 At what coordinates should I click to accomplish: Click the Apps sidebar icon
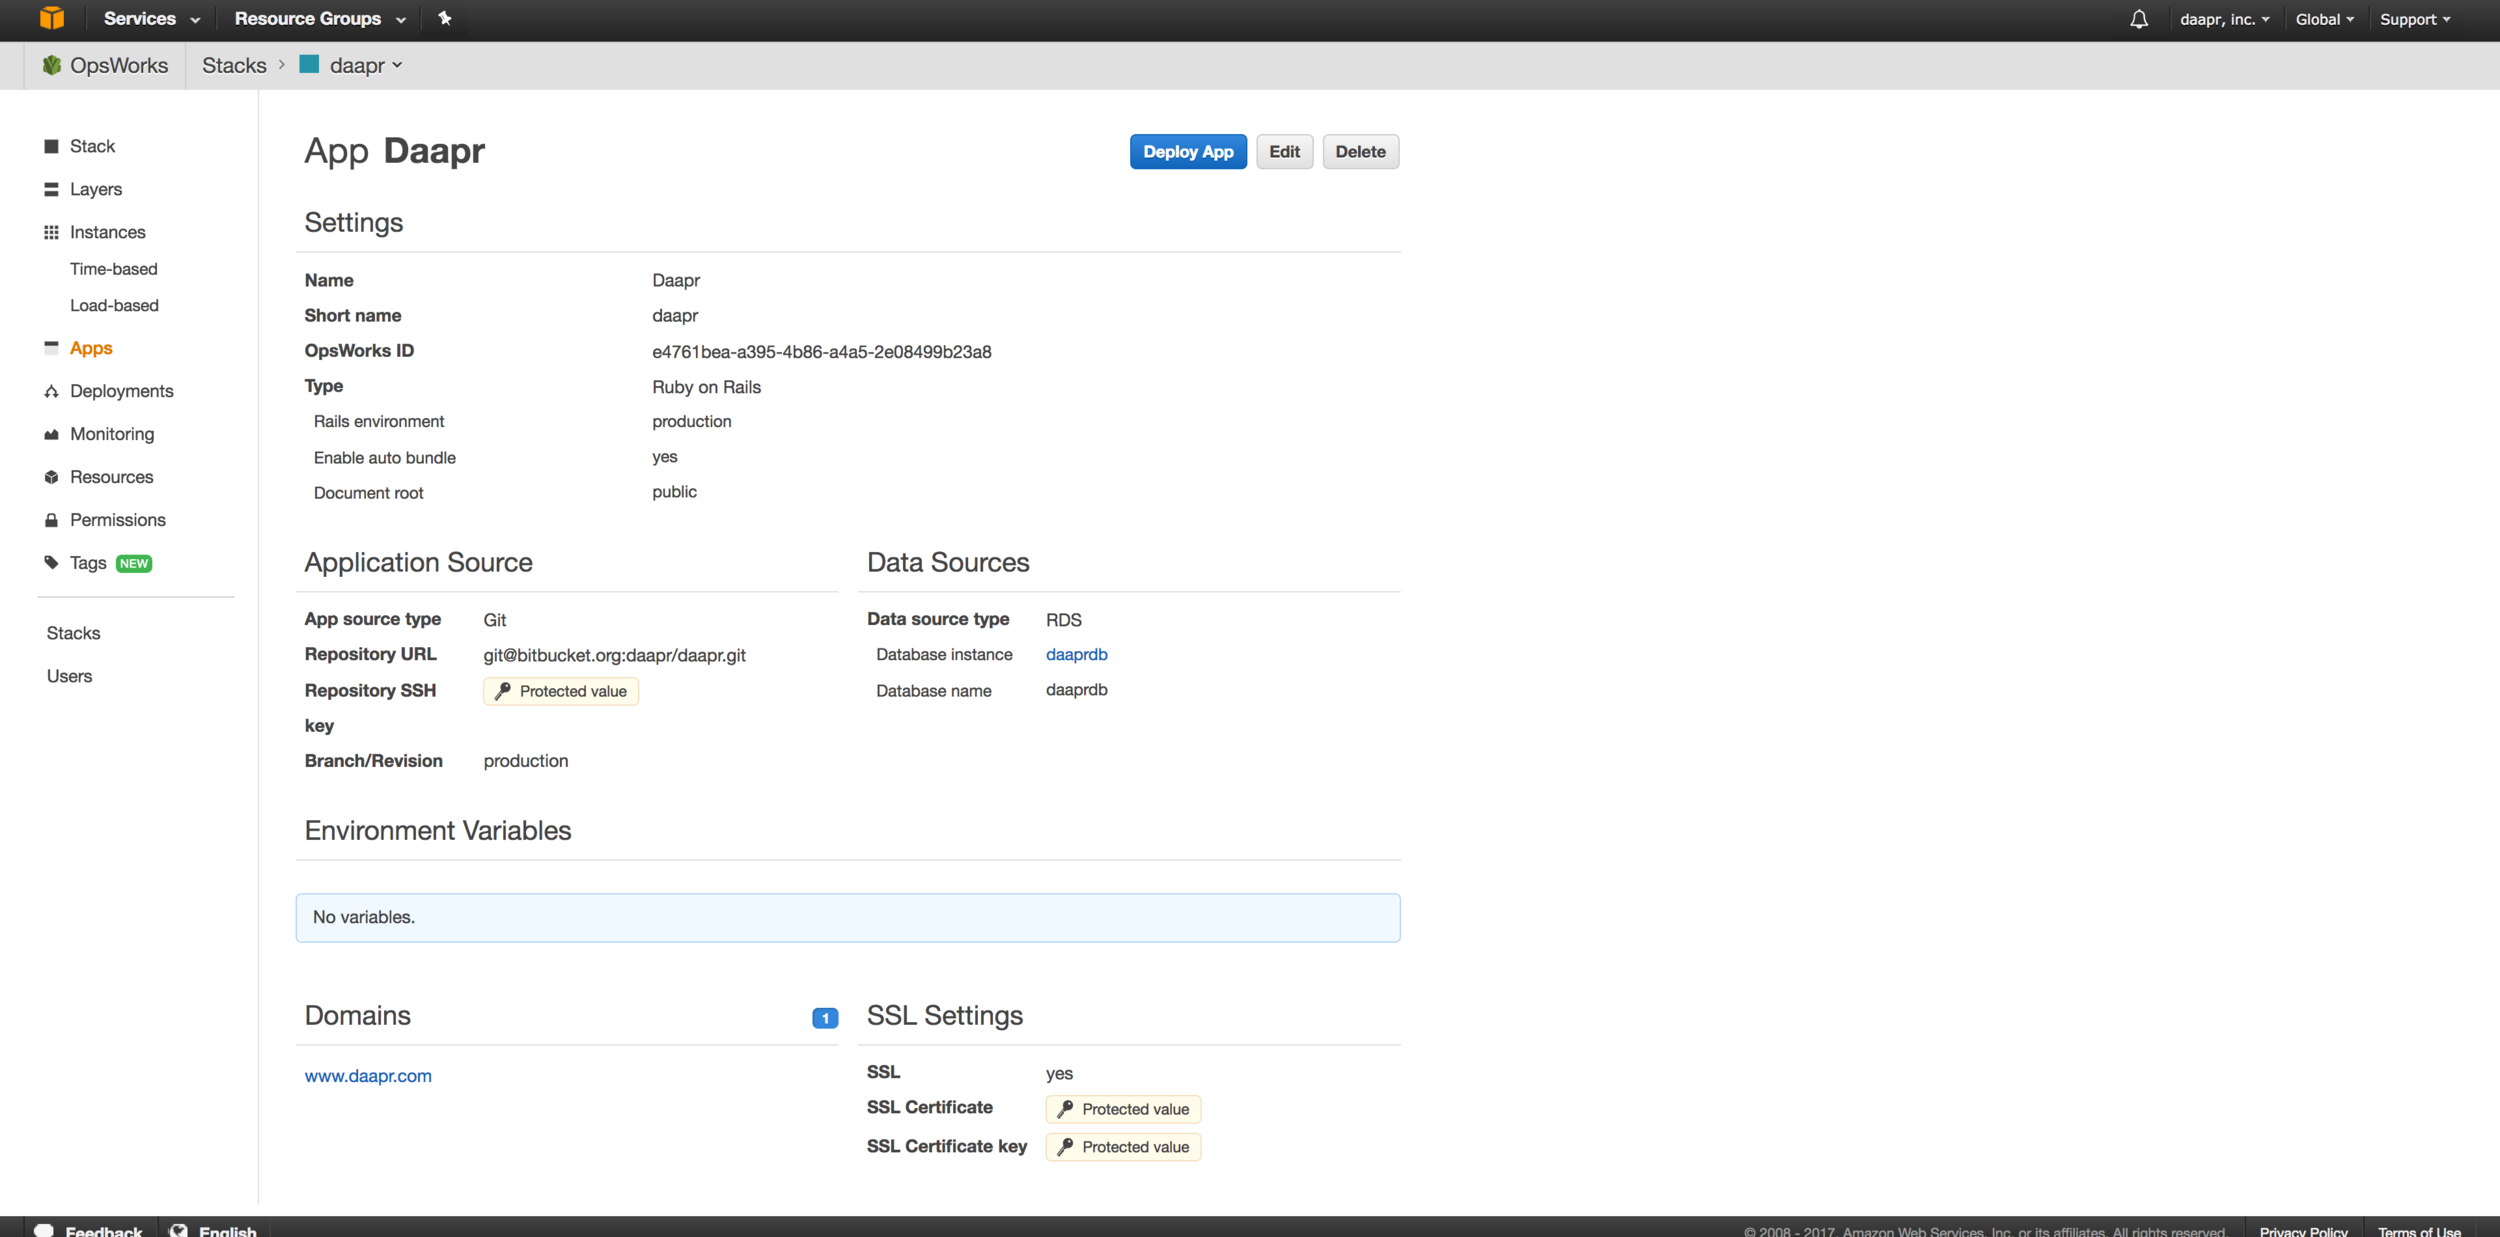click(51, 347)
